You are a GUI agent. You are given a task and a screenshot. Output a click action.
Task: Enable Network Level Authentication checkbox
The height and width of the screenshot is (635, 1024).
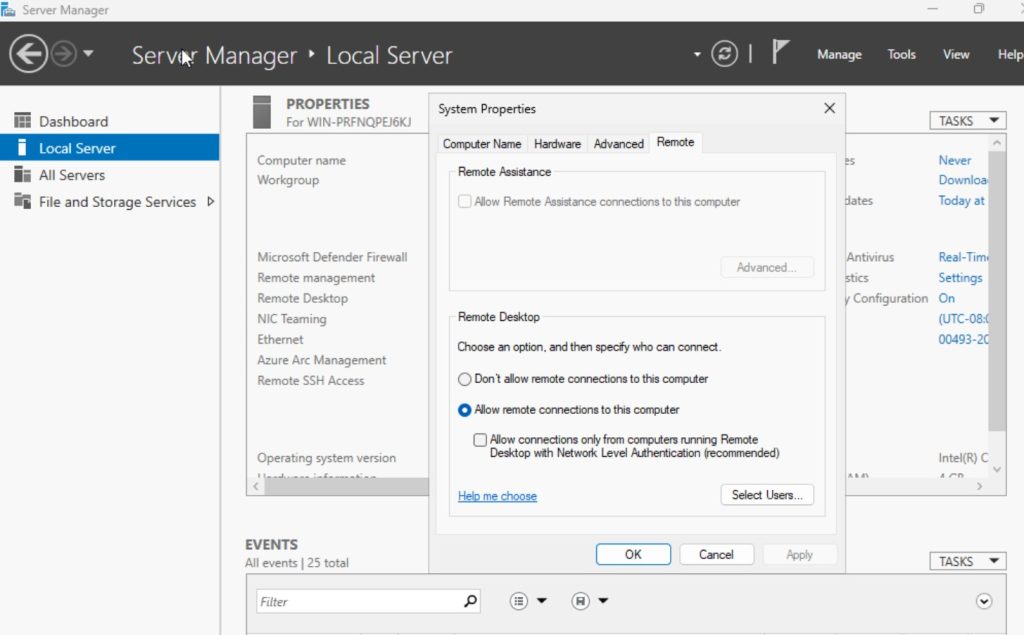480,440
